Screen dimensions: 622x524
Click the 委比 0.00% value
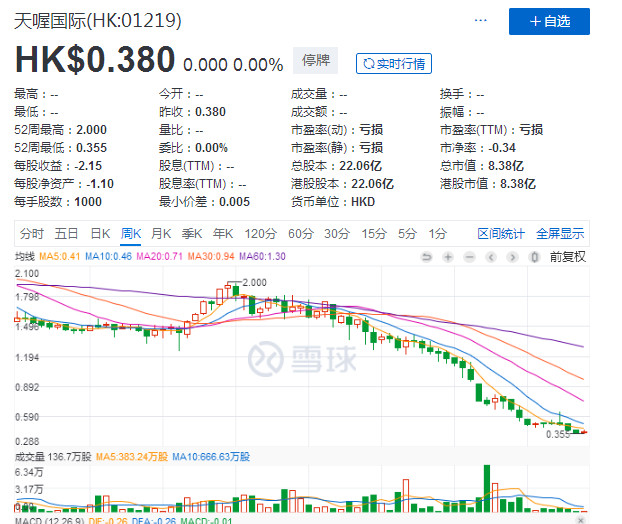click(x=211, y=148)
